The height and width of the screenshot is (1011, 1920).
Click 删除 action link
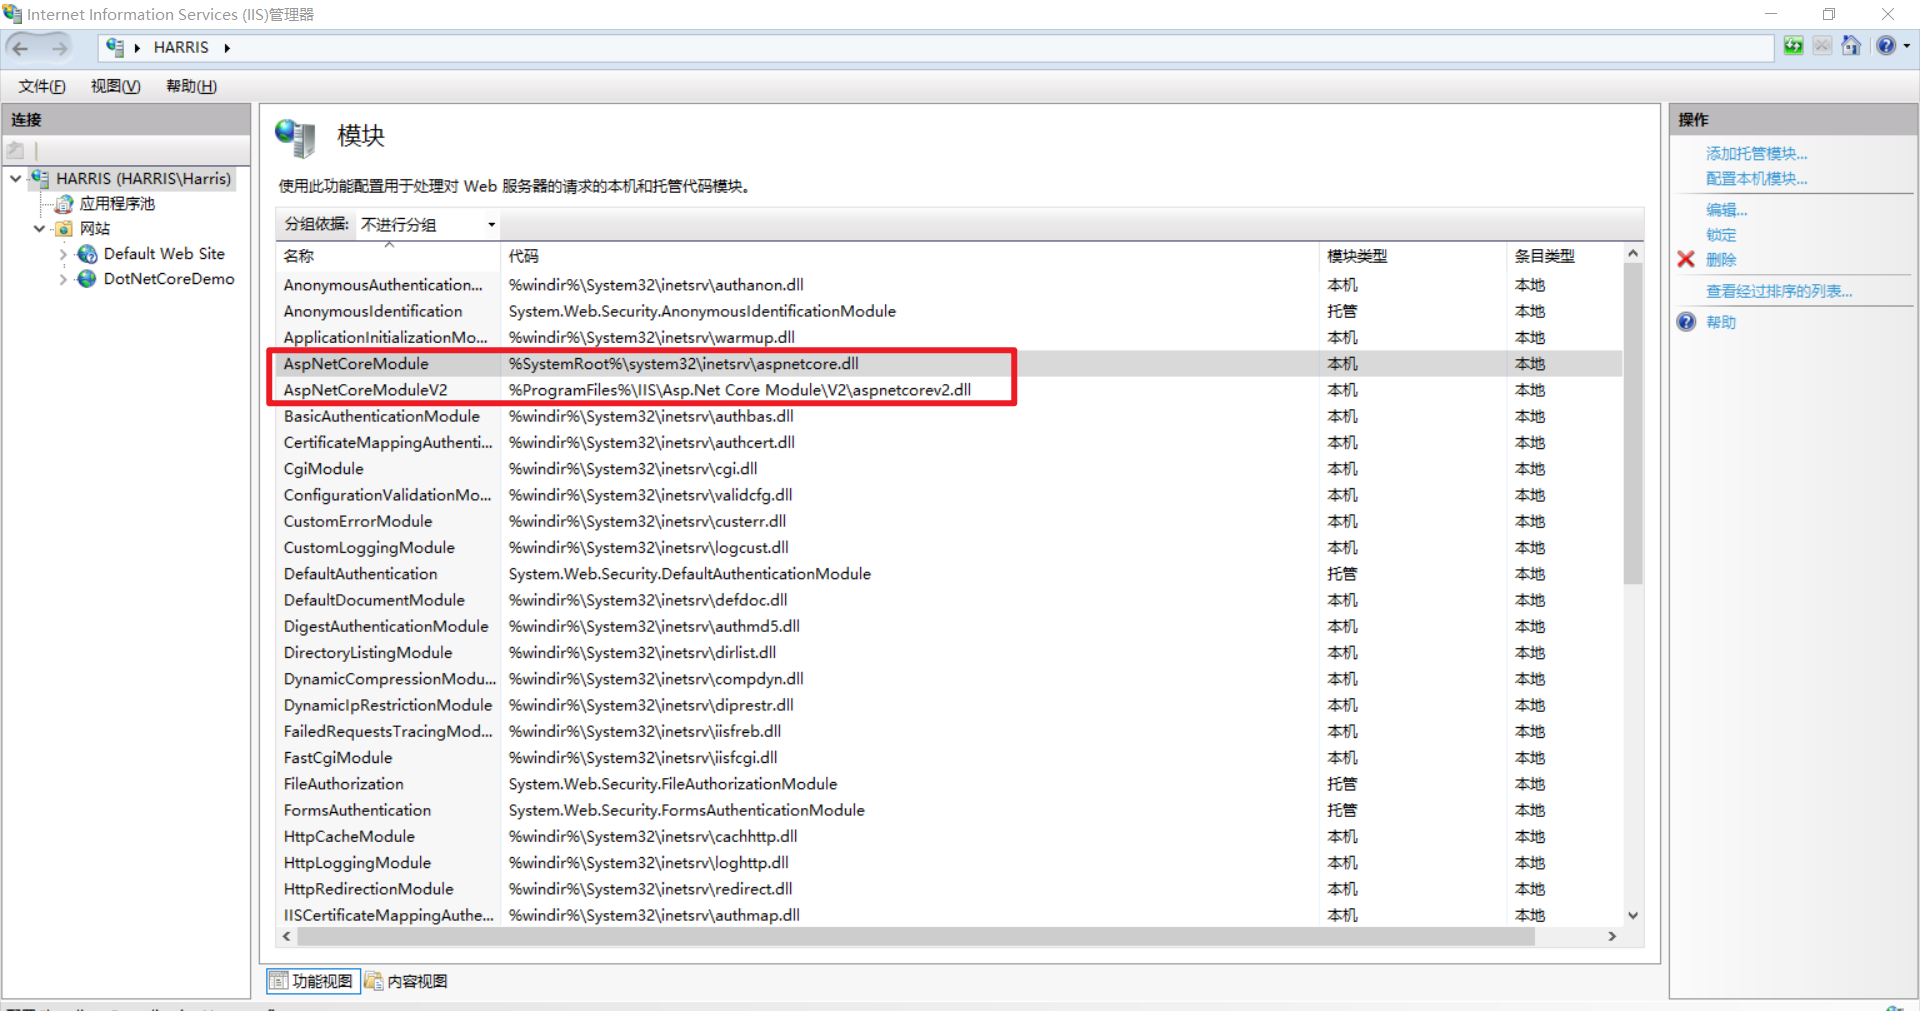(x=1721, y=260)
